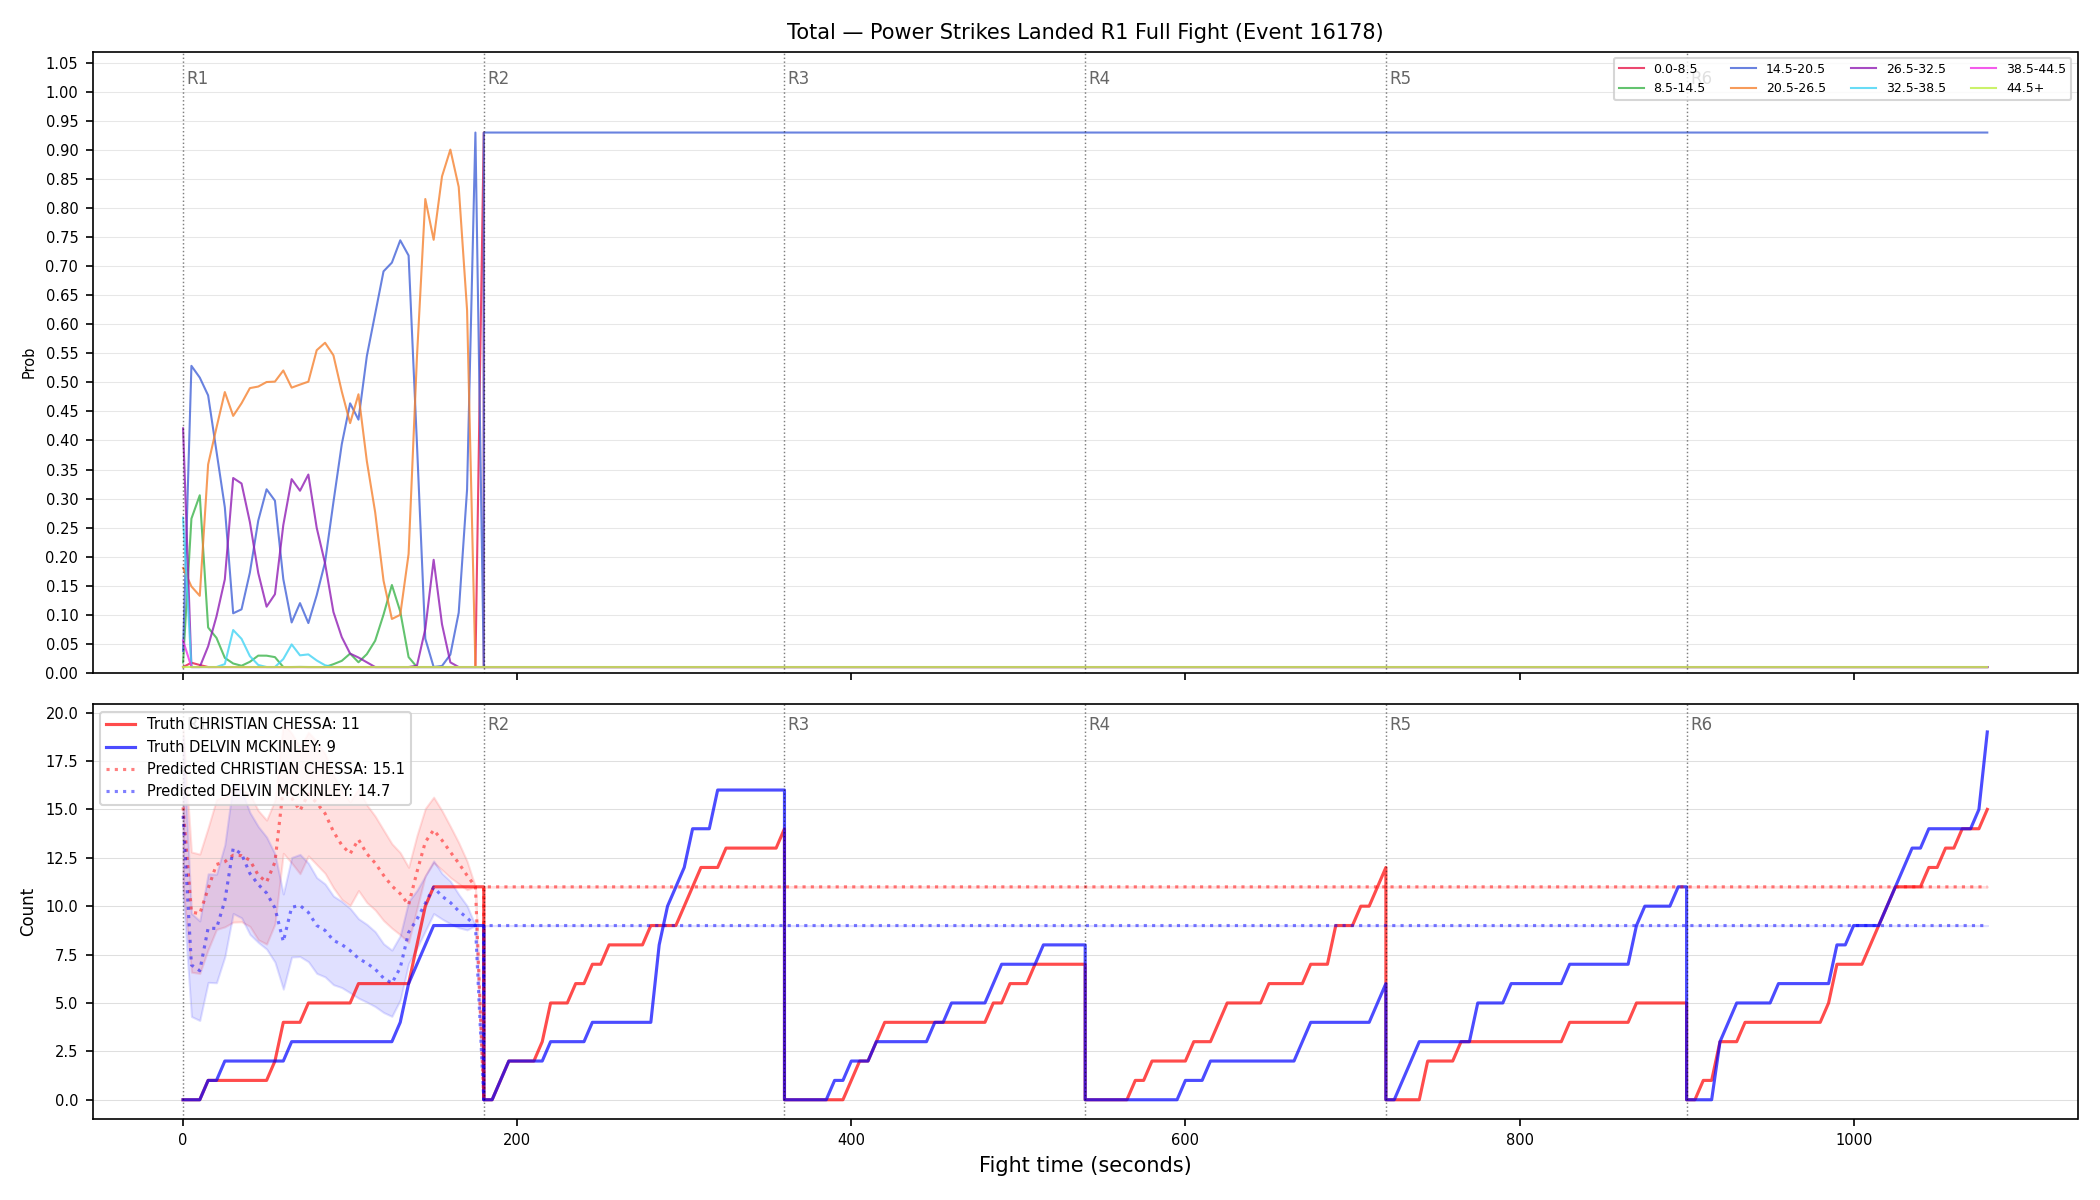2100x1200 pixels.
Task: Click the R2 round marker in the count chart
Action: [x=498, y=724]
